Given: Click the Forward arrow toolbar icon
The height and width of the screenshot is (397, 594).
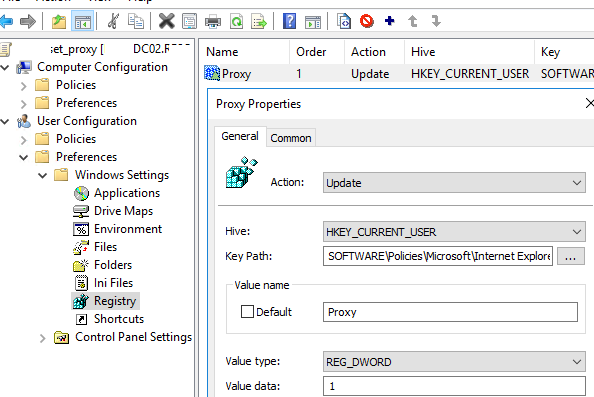Looking at the screenshot, I should tap(28, 21).
